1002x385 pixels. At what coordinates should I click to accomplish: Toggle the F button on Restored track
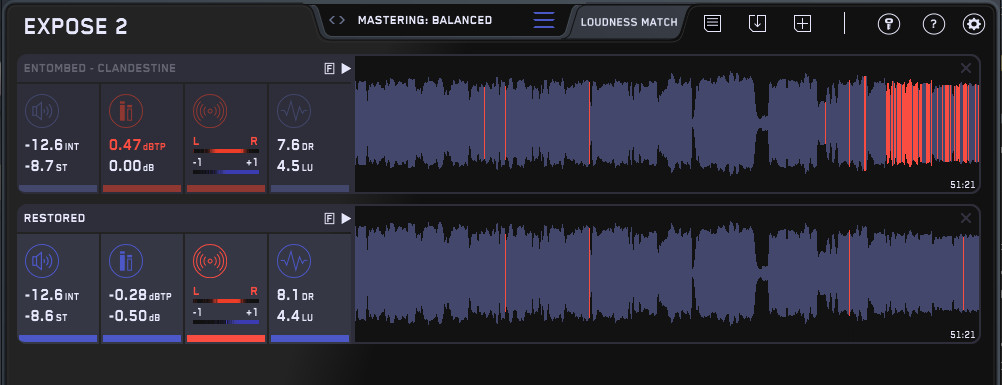click(330, 219)
